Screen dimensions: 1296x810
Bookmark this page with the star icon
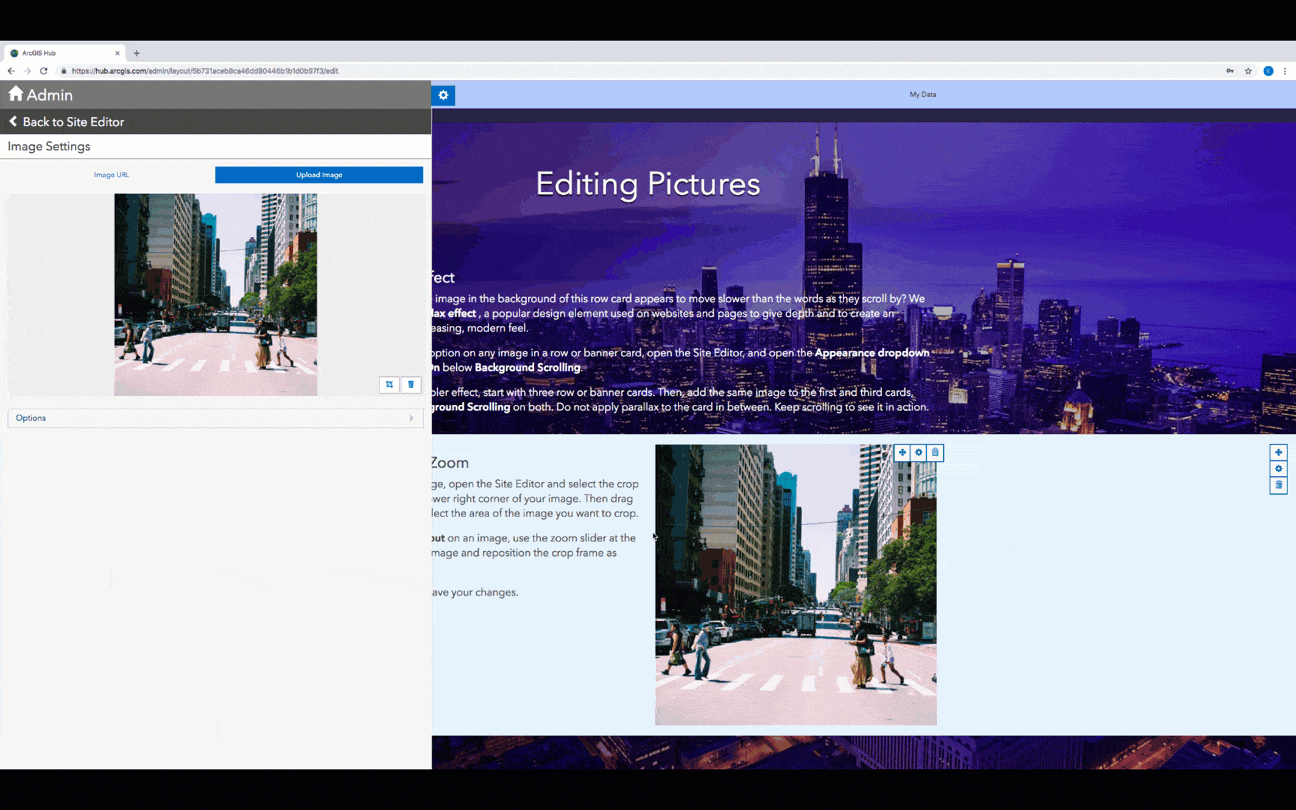(x=1248, y=71)
